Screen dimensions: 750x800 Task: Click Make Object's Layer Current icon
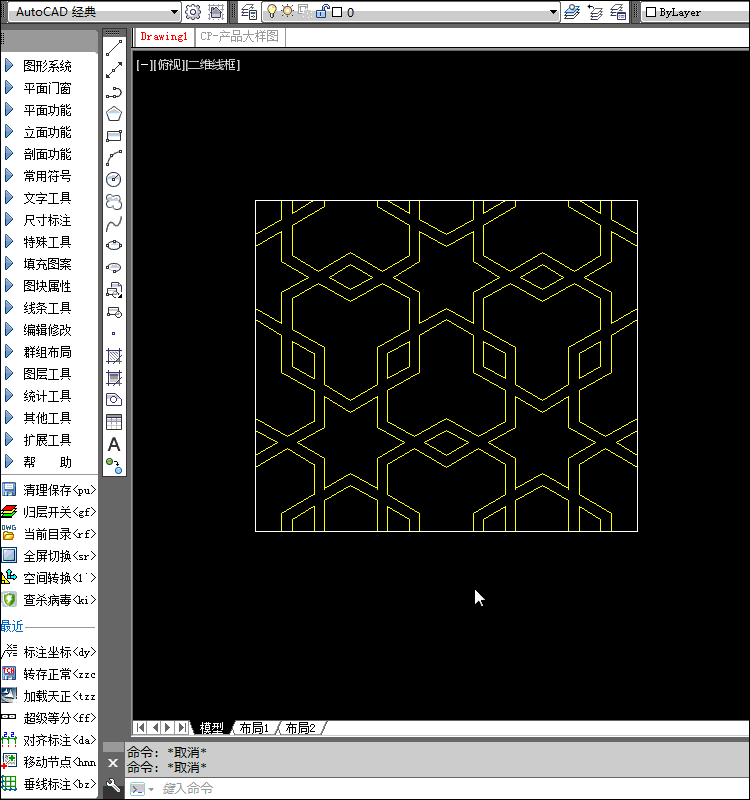tap(572, 12)
